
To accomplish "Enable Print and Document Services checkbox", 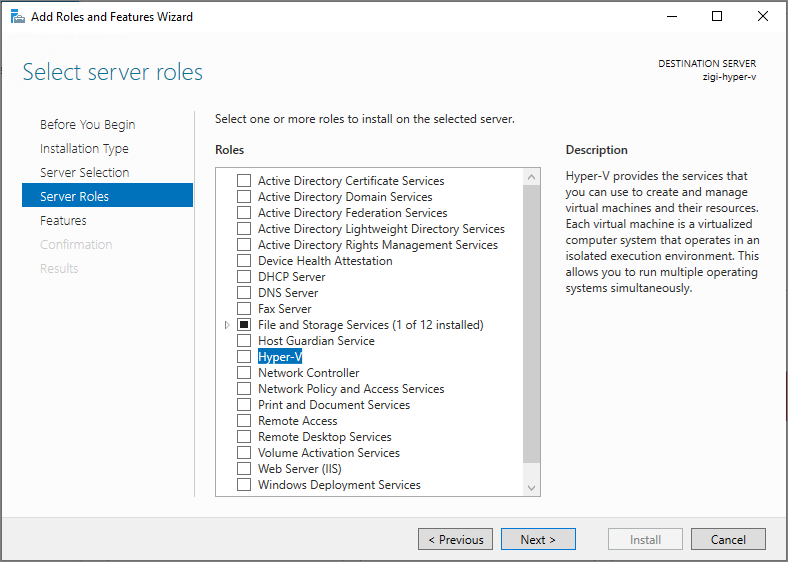I will [x=244, y=405].
